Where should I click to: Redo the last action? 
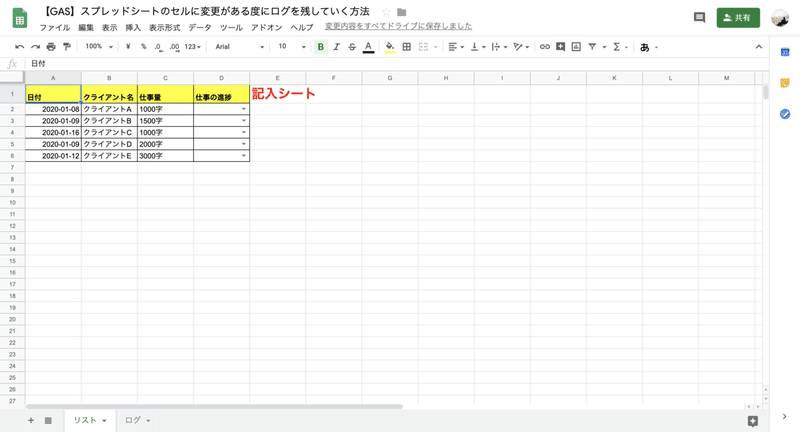(x=35, y=47)
